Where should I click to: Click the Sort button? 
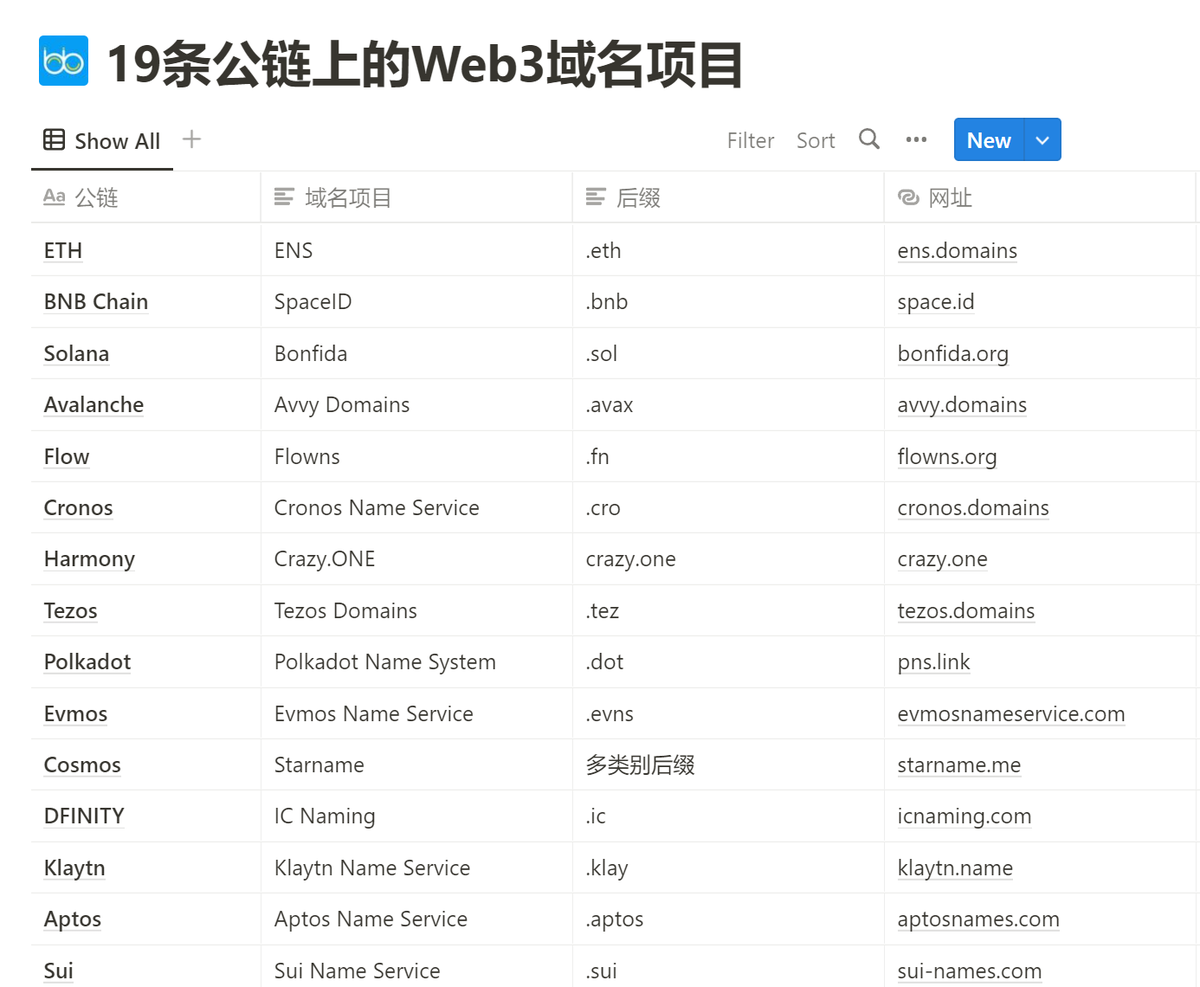point(815,140)
